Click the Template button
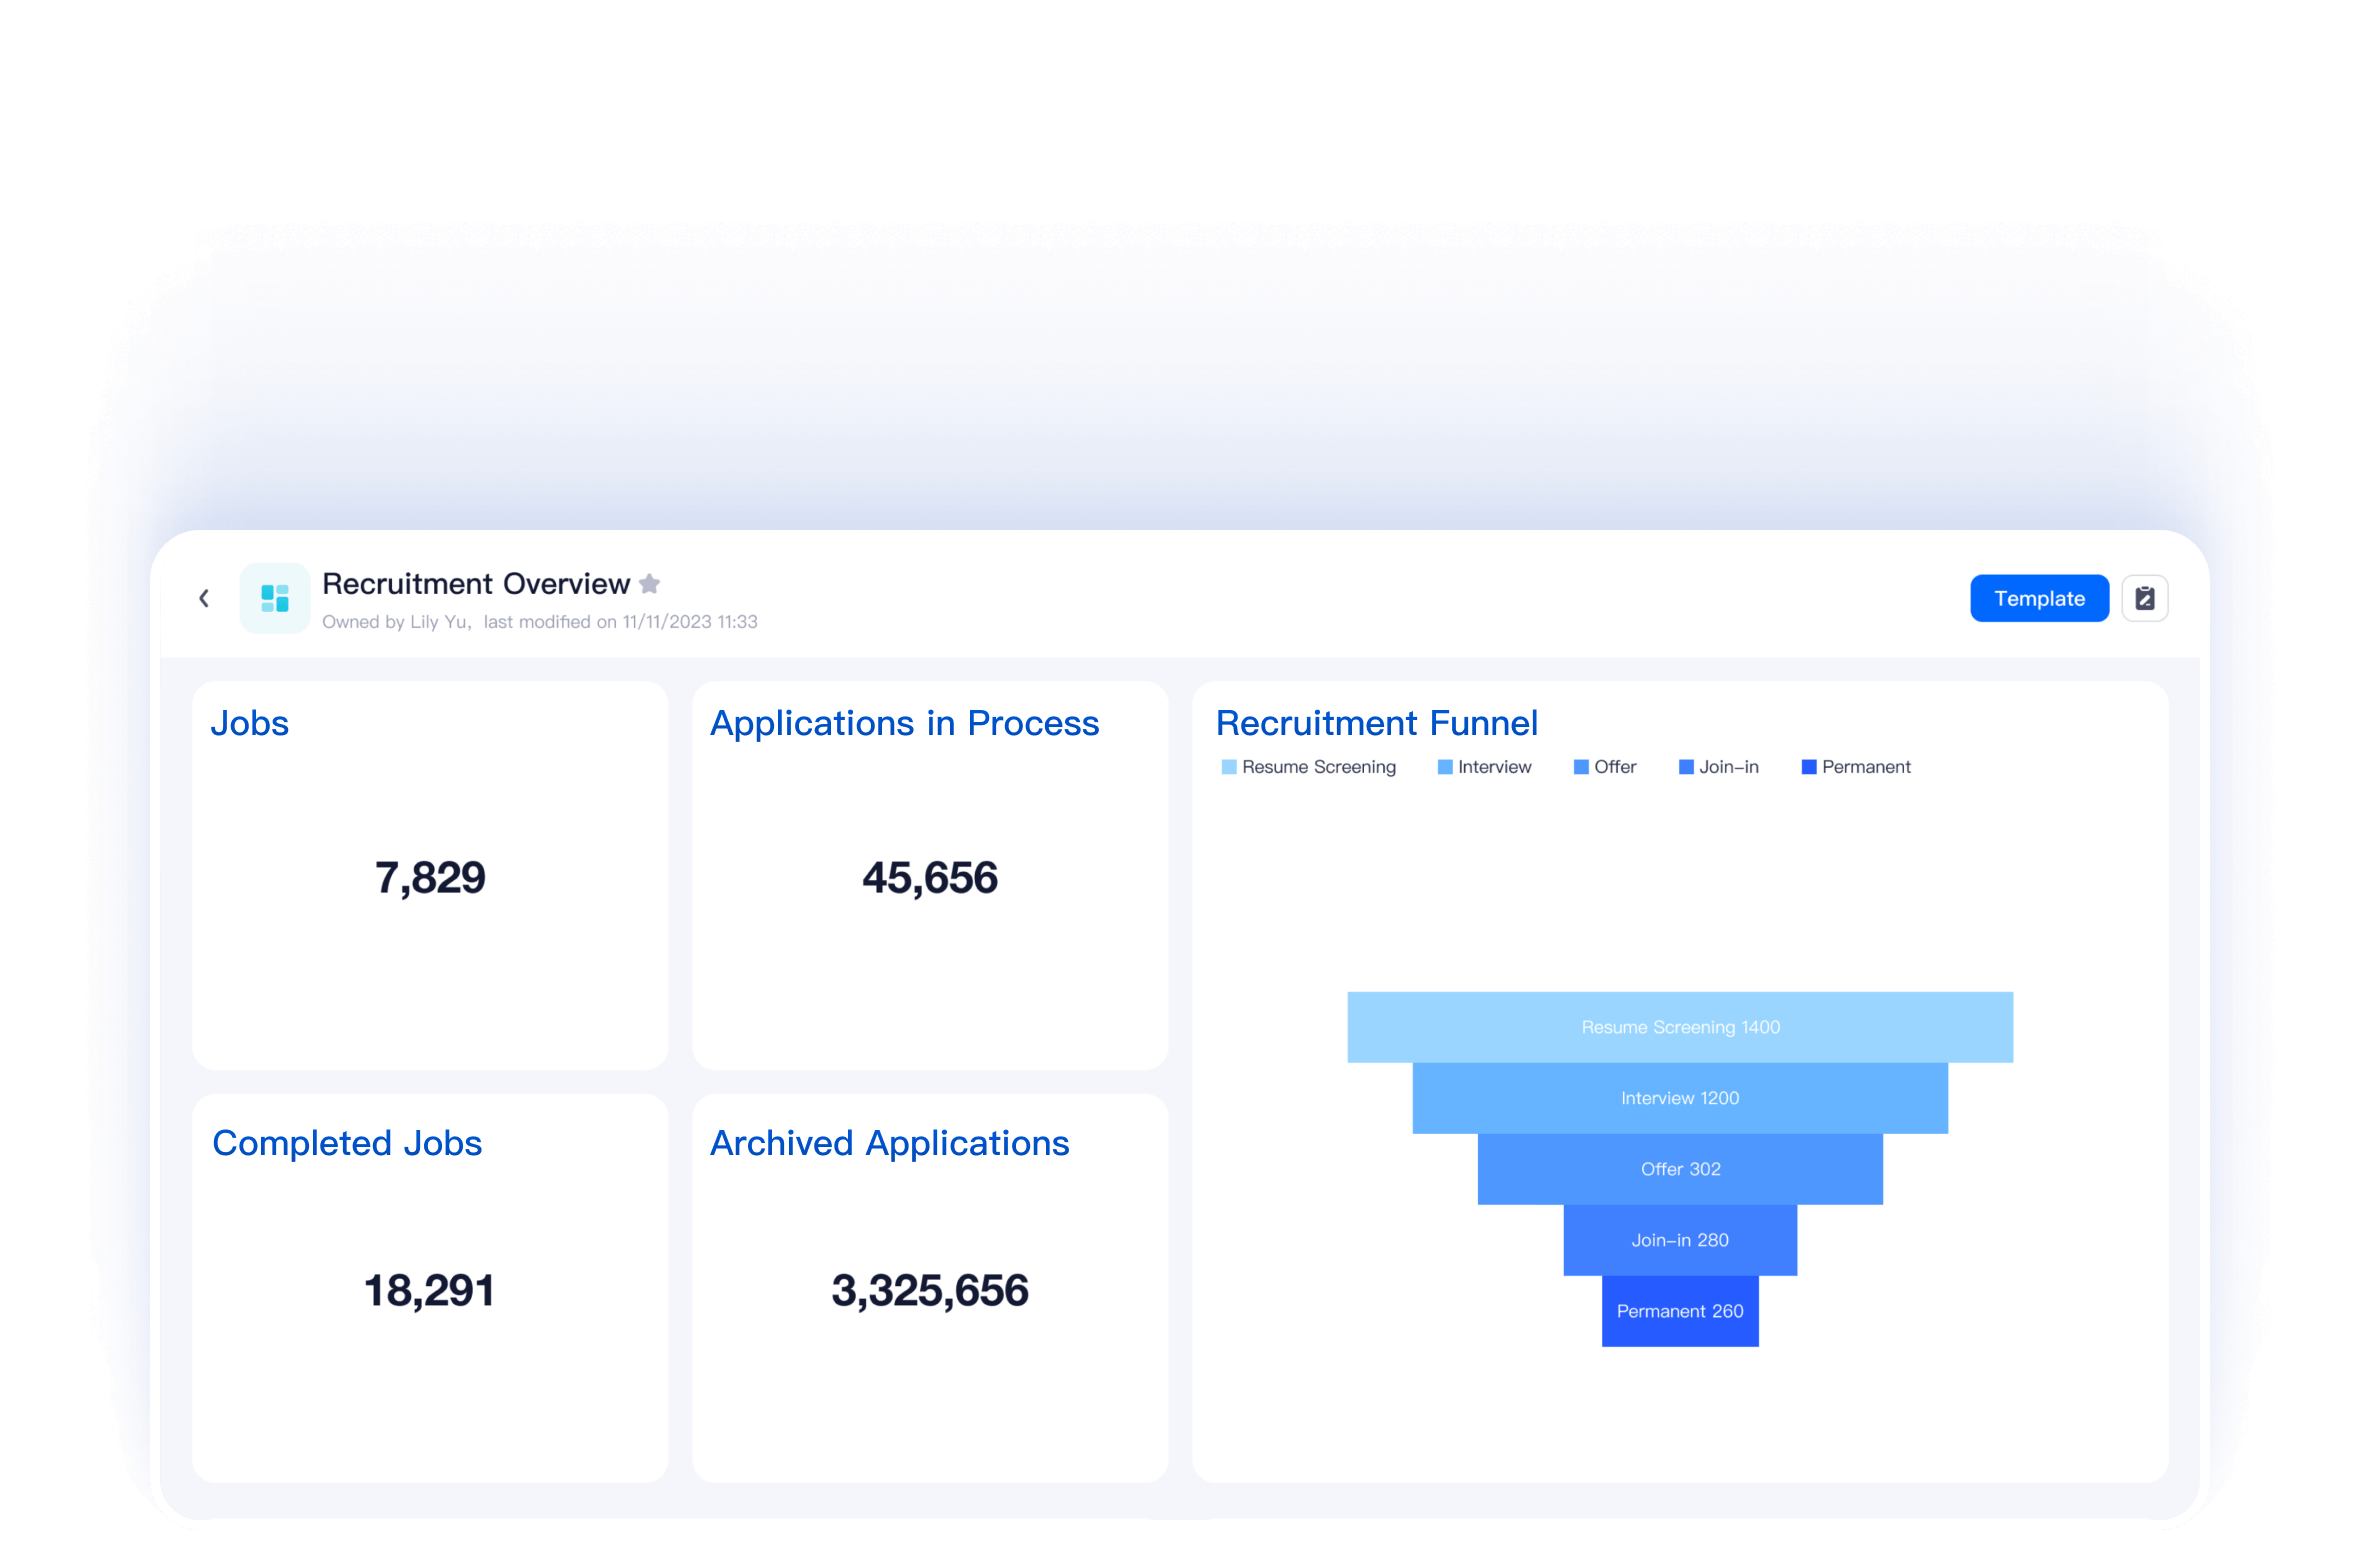The height and width of the screenshot is (1555, 2360). pos(2040,597)
